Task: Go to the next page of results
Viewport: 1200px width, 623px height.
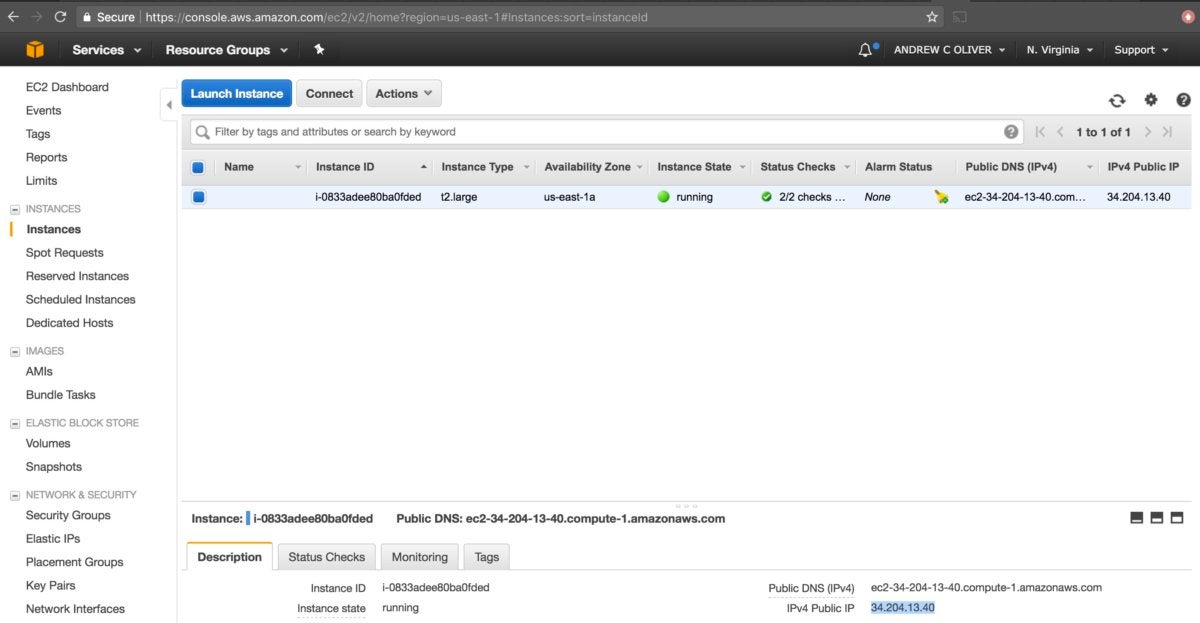Action: (1147, 132)
